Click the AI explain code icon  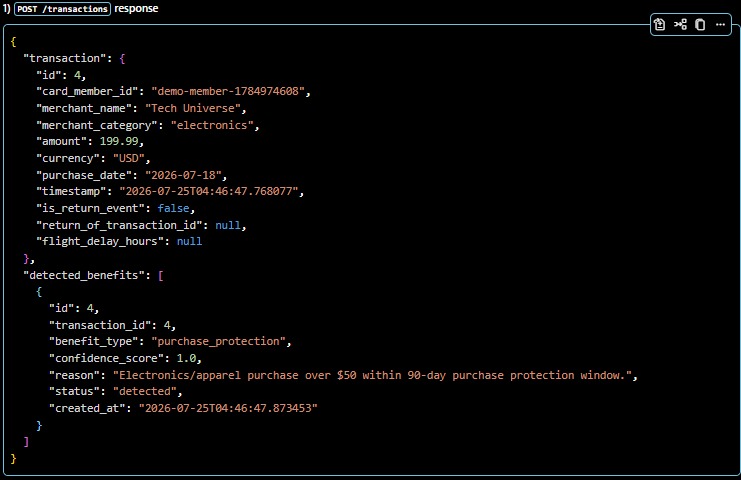[660, 24]
